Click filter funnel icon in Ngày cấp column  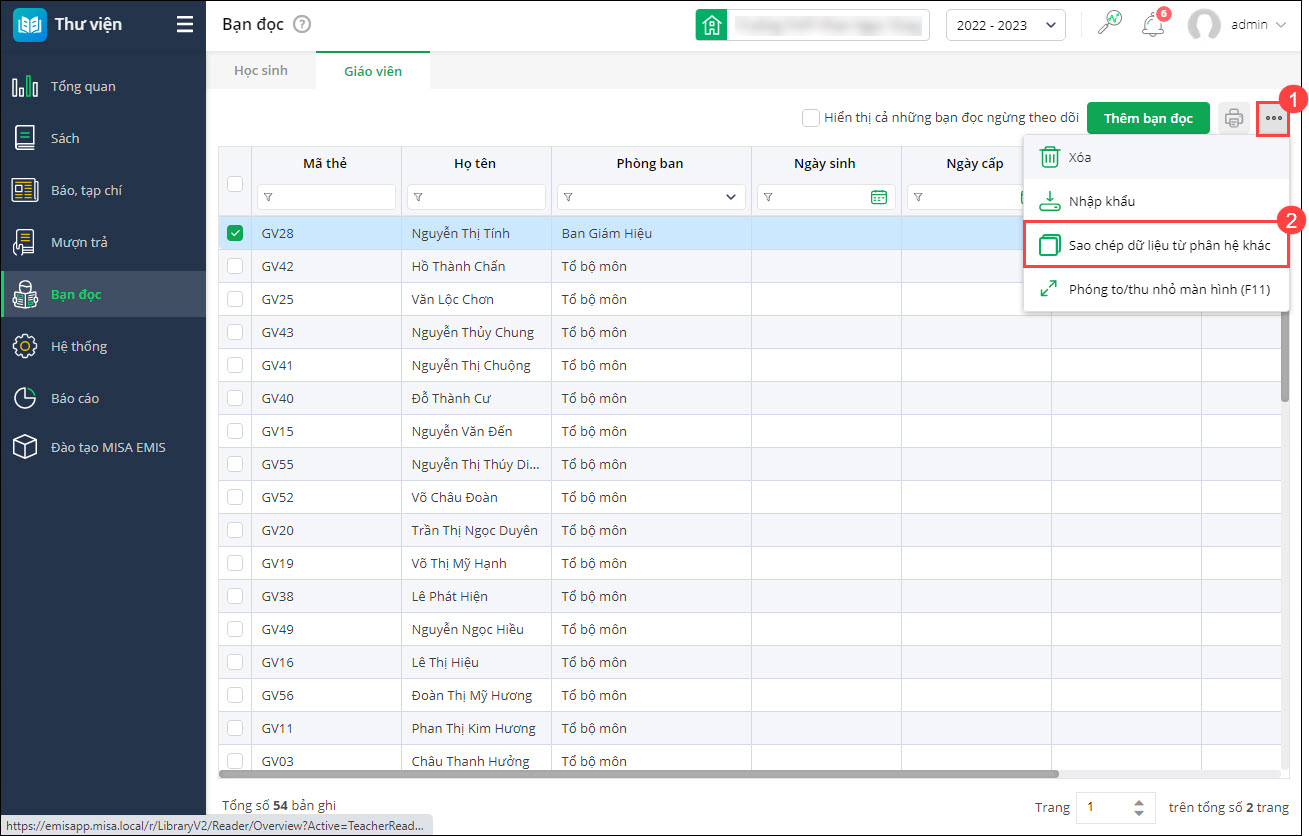point(918,197)
